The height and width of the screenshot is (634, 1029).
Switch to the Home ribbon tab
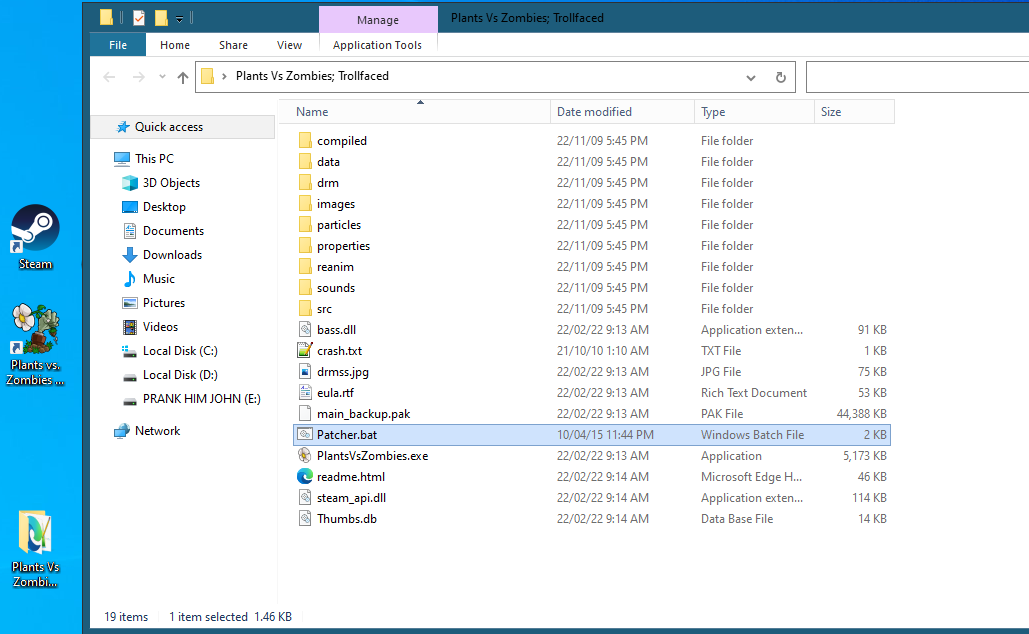pos(175,45)
